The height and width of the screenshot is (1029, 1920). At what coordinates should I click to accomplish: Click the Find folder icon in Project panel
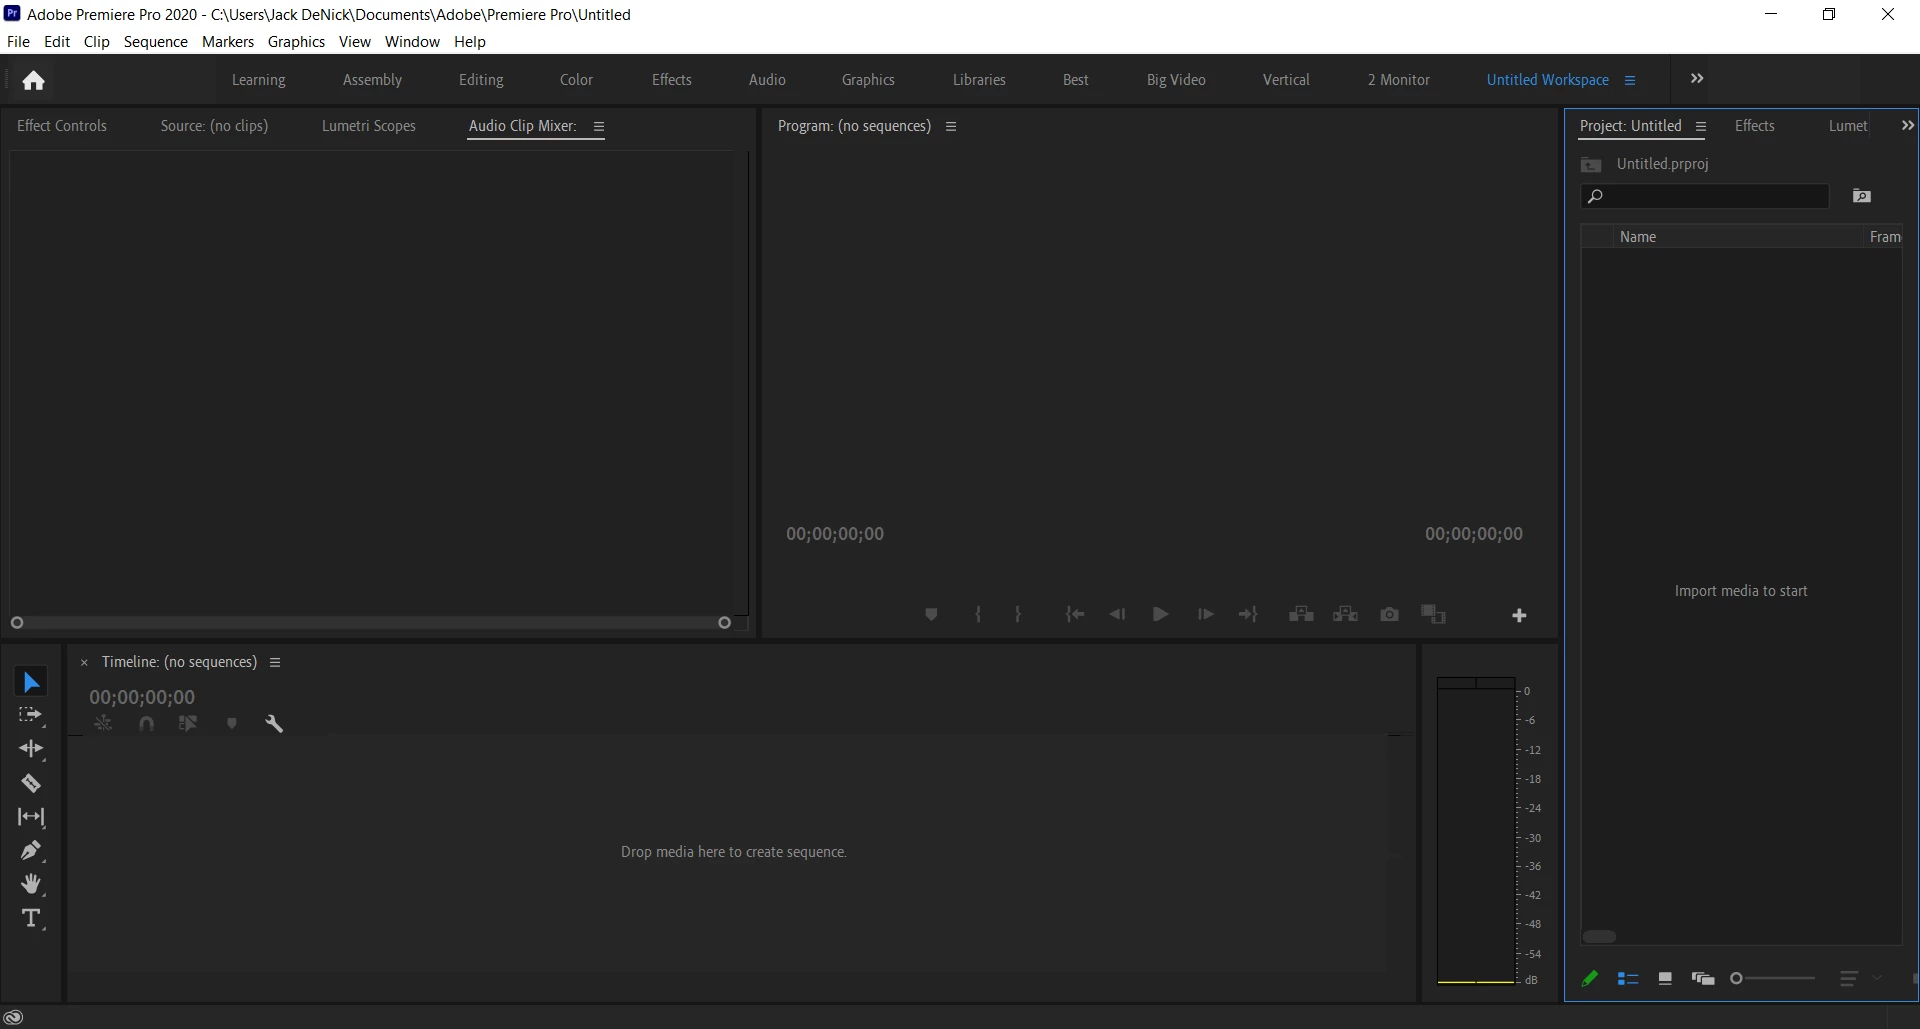click(x=1862, y=196)
